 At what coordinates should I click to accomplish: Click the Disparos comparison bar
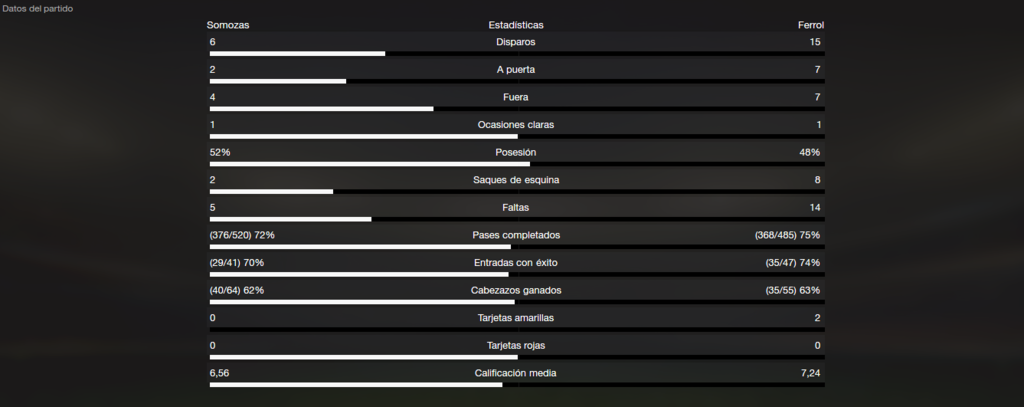click(x=517, y=54)
